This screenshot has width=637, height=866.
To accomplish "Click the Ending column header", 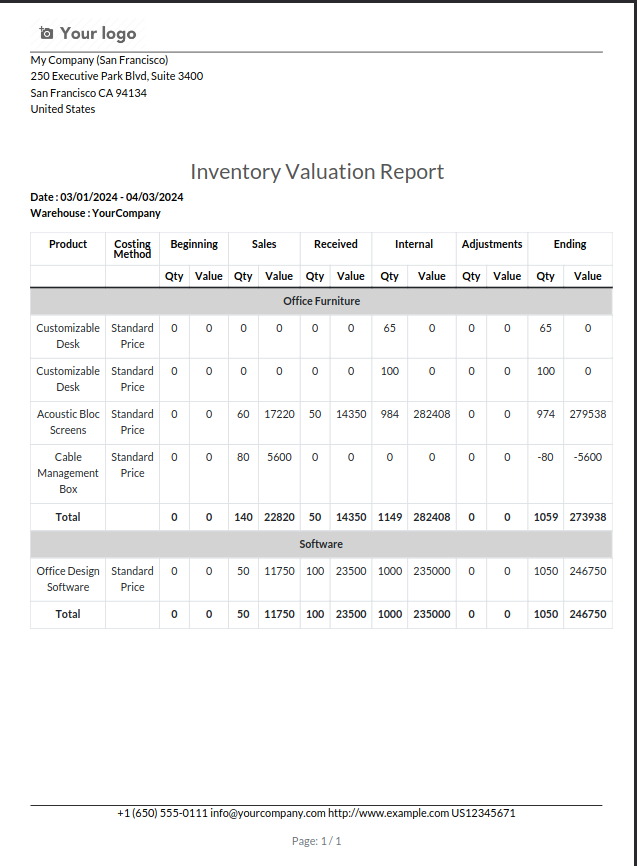I will pos(570,244).
